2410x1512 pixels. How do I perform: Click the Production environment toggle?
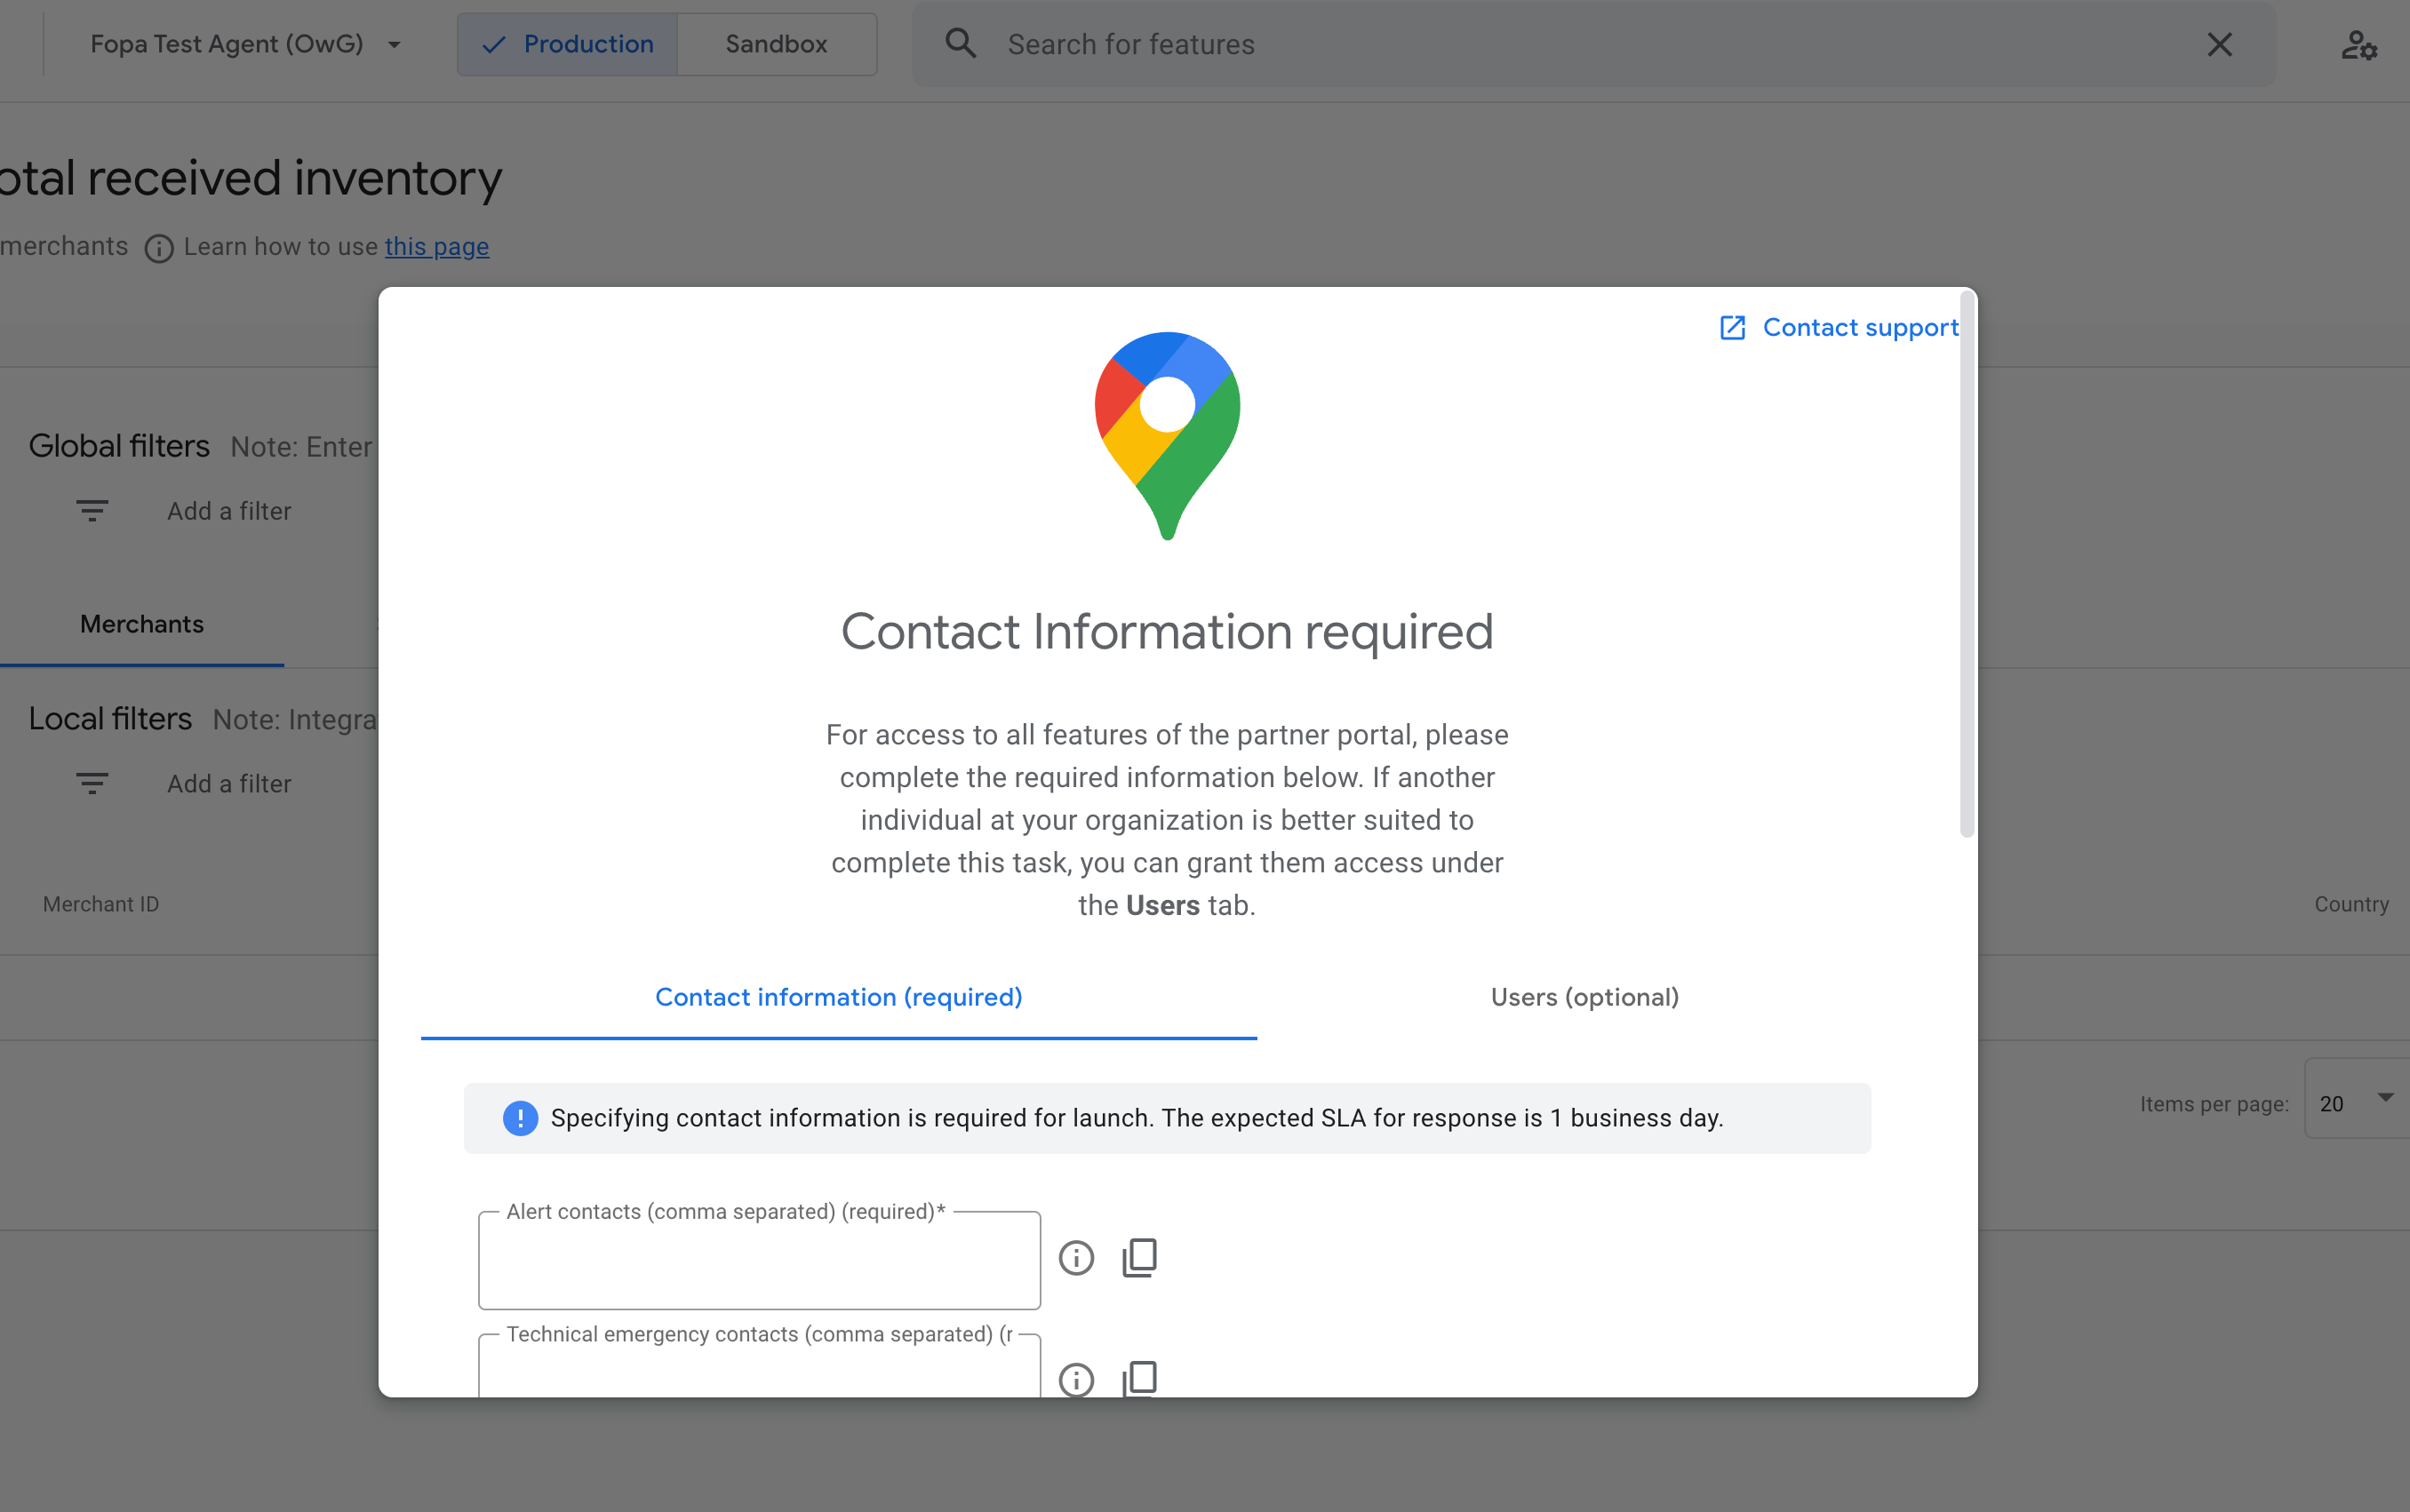[x=564, y=44]
